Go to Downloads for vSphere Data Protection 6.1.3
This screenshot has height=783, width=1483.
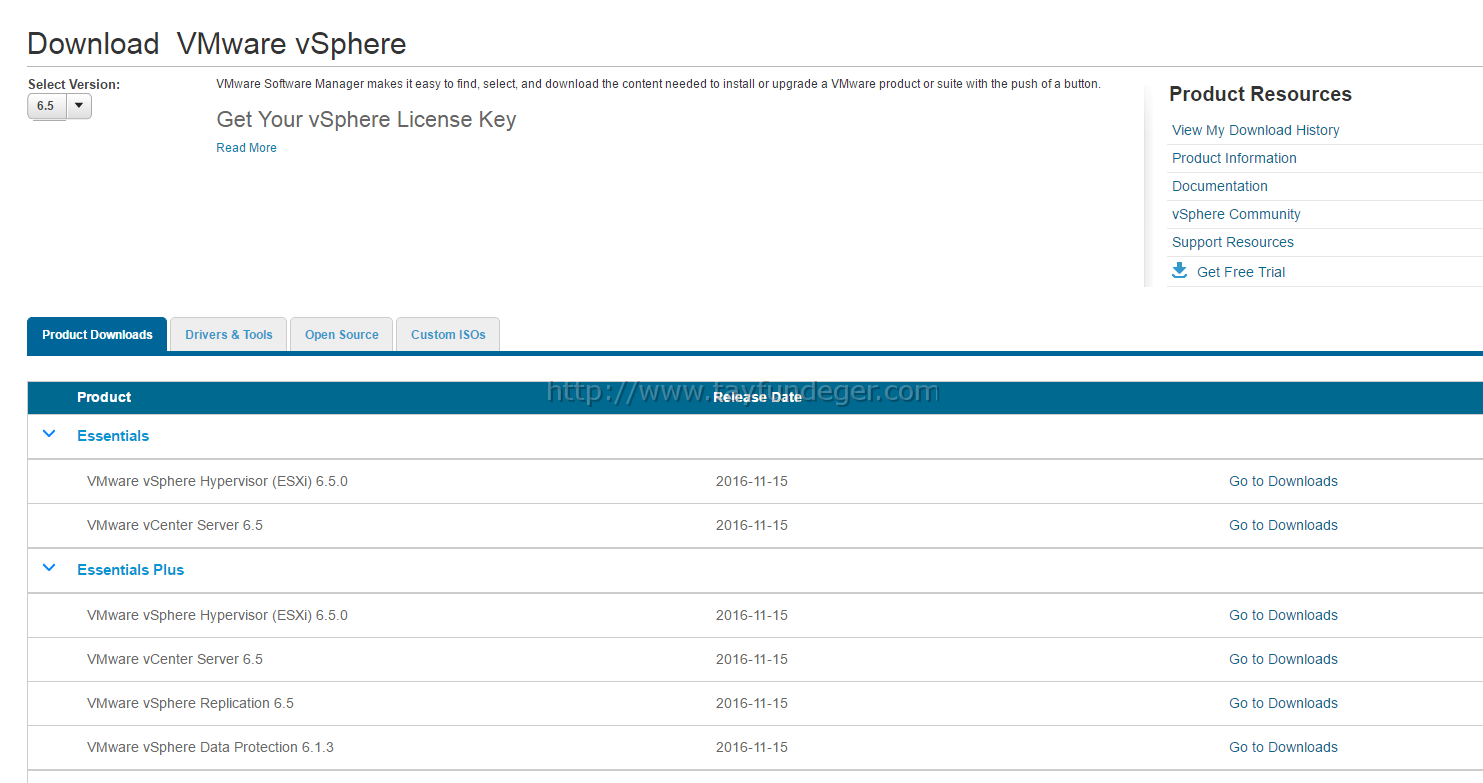click(x=1283, y=747)
